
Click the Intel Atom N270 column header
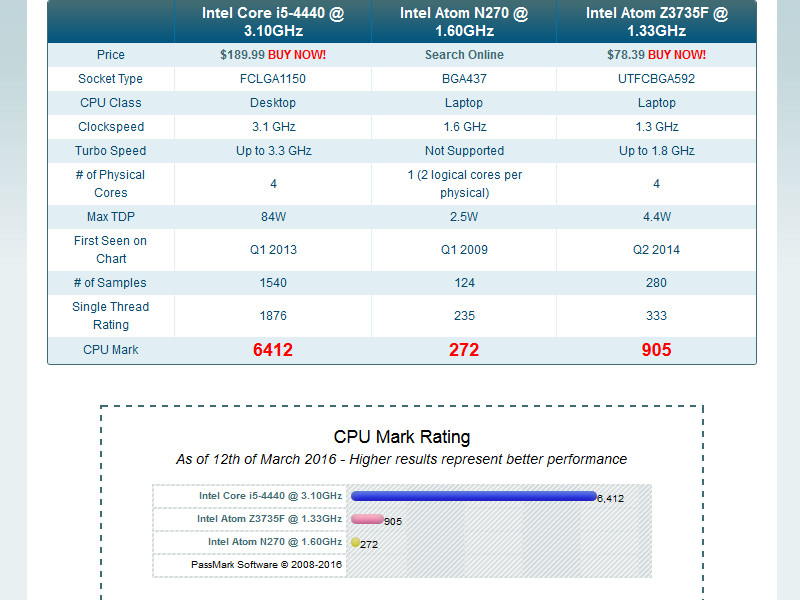click(x=464, y=21)
